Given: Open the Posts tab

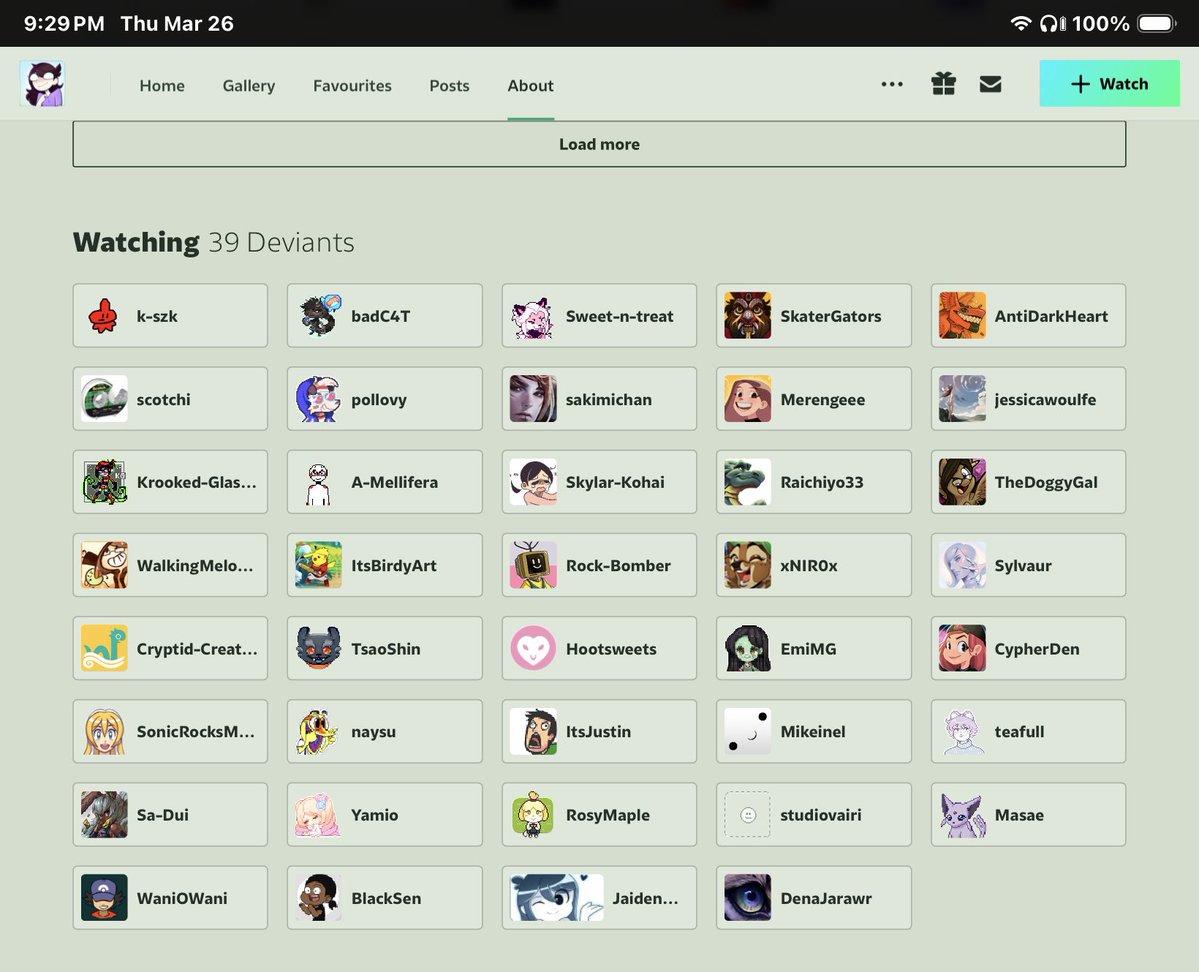Looking at the screenshot, I should [x=450, y=86].
